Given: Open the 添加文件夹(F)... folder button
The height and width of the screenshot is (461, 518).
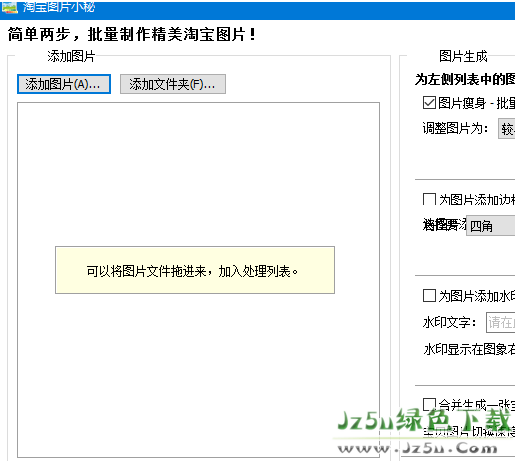Looking at the screenshot, I should point(173,84).
